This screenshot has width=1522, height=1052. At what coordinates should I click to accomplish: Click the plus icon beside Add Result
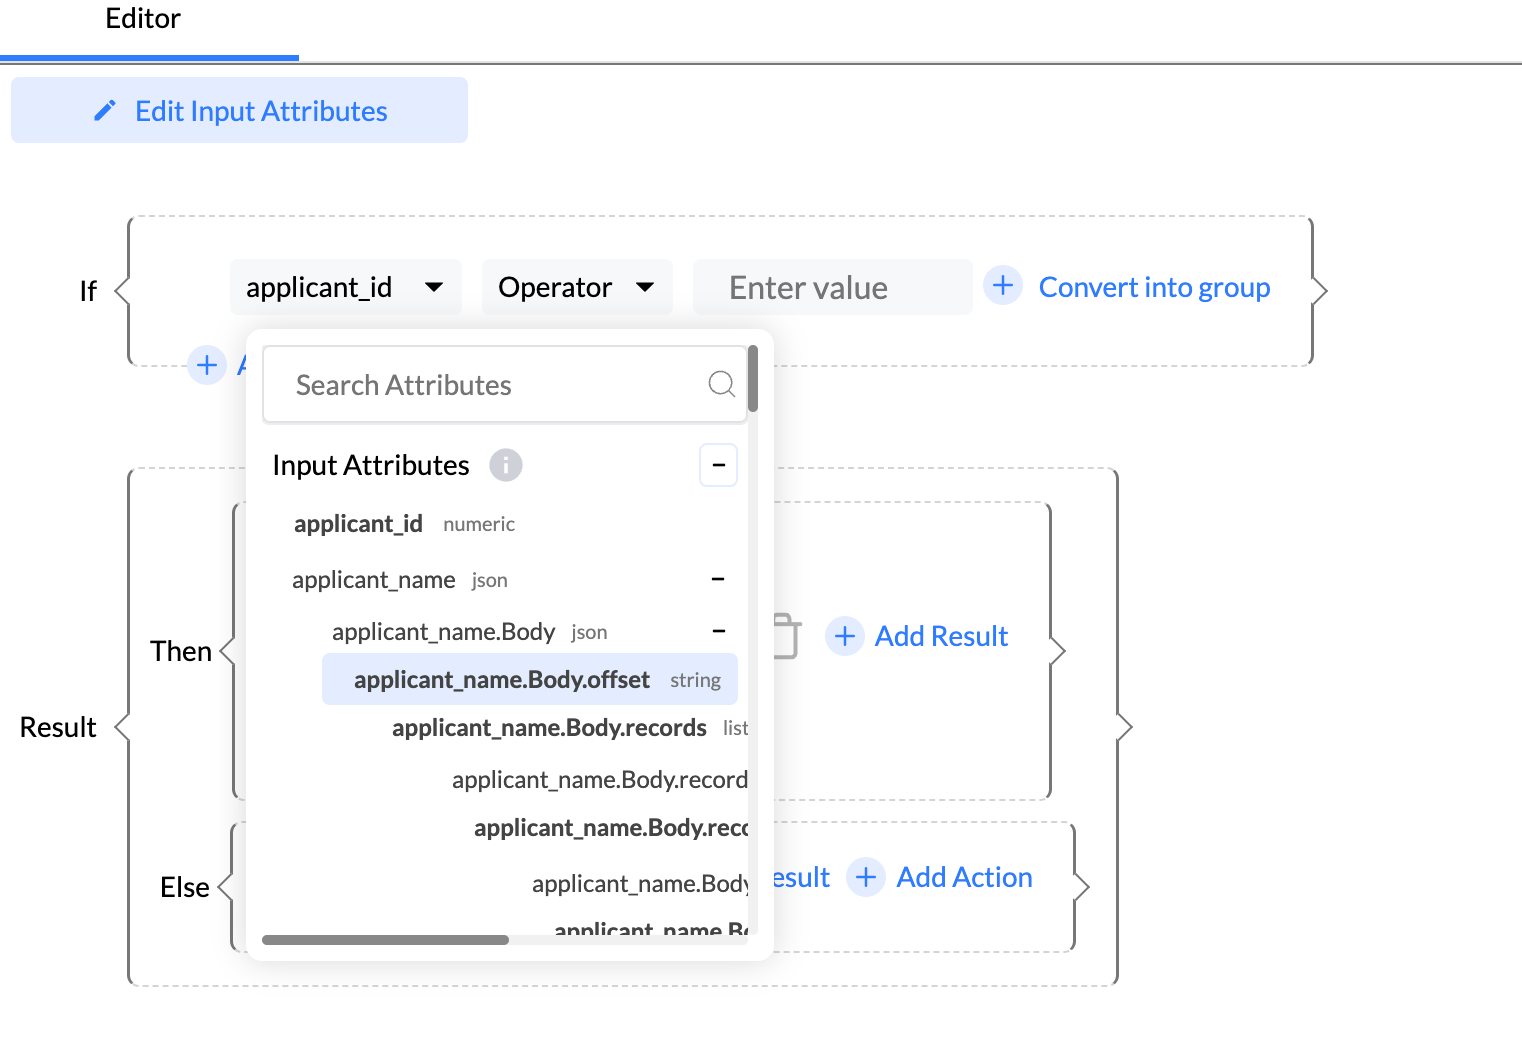coord(845,636)
